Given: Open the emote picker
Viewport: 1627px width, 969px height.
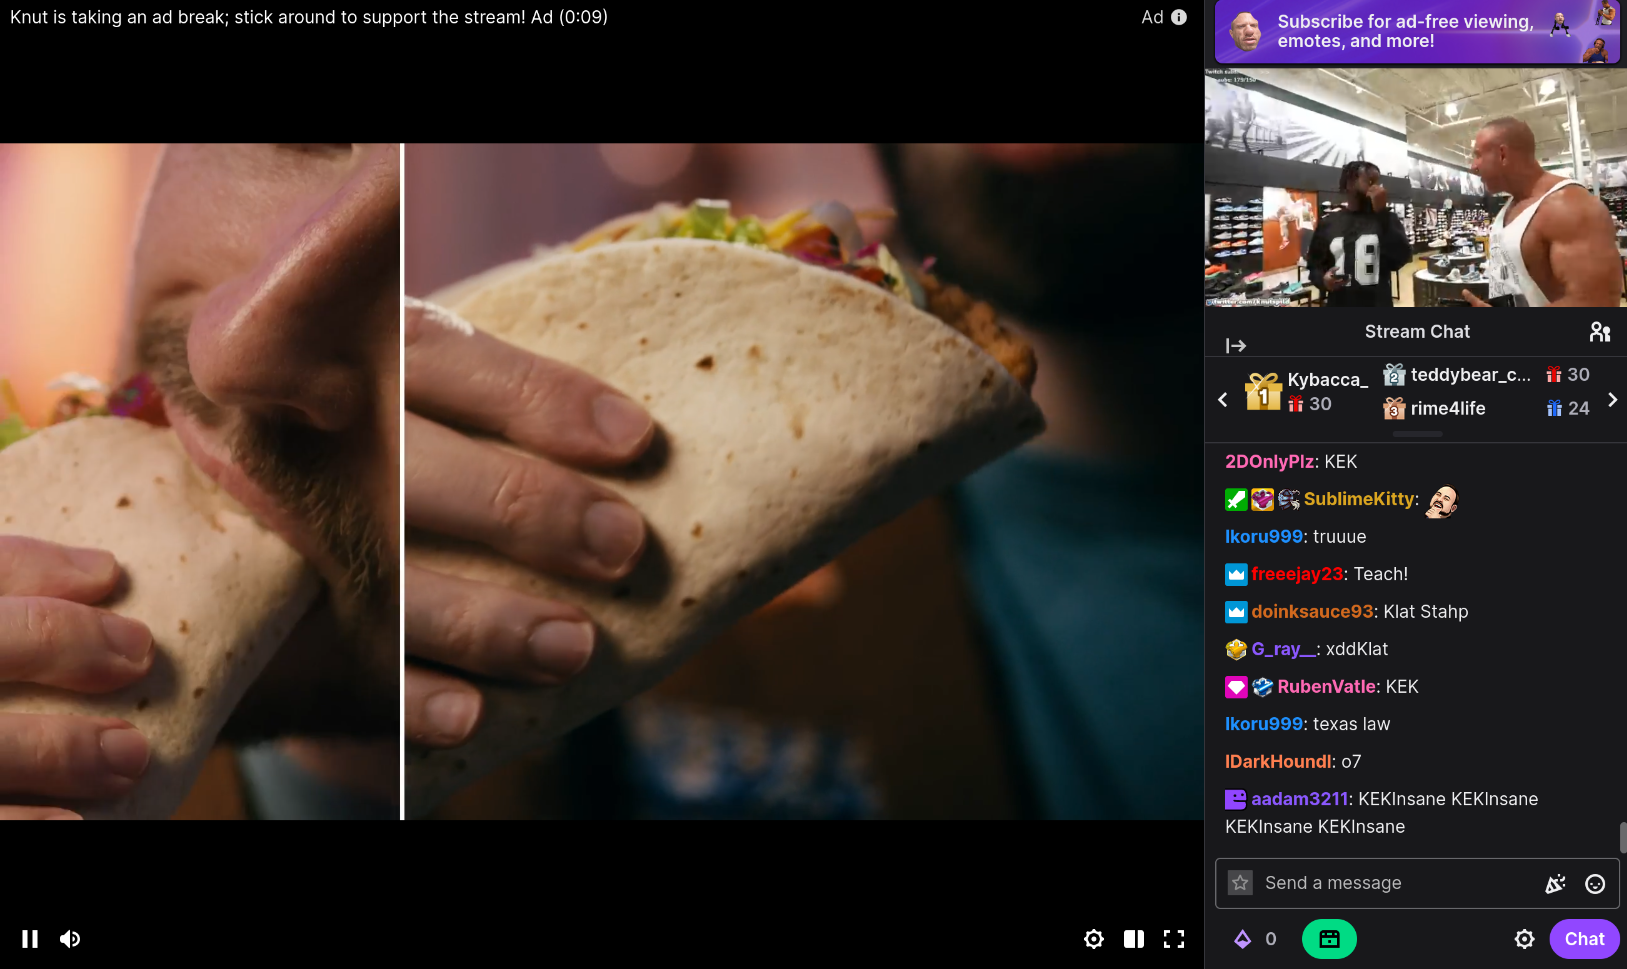Looking at the screenshot, I should [1596, 884].
